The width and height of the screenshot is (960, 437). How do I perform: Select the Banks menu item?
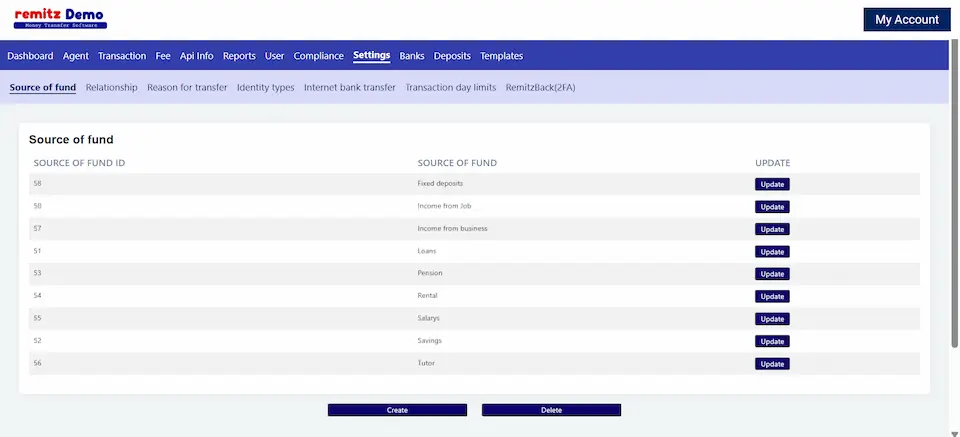[x=412, y=56]
